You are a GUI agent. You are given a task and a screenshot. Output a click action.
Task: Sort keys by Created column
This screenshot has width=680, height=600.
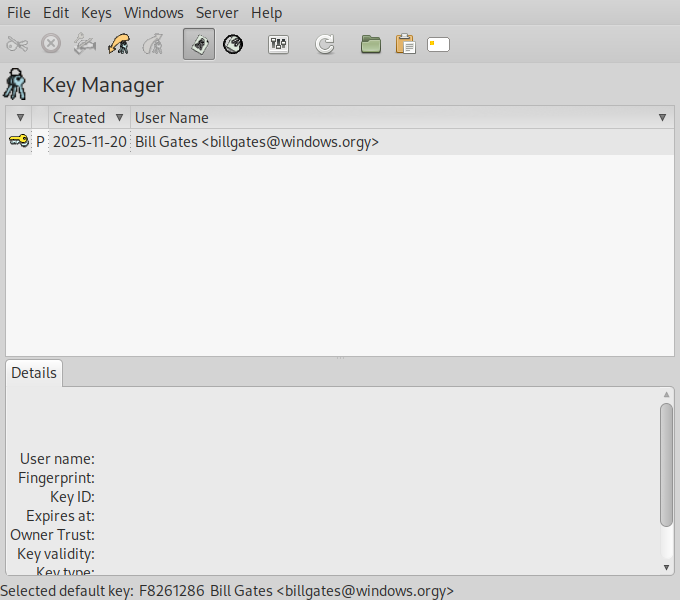point(89,117)
